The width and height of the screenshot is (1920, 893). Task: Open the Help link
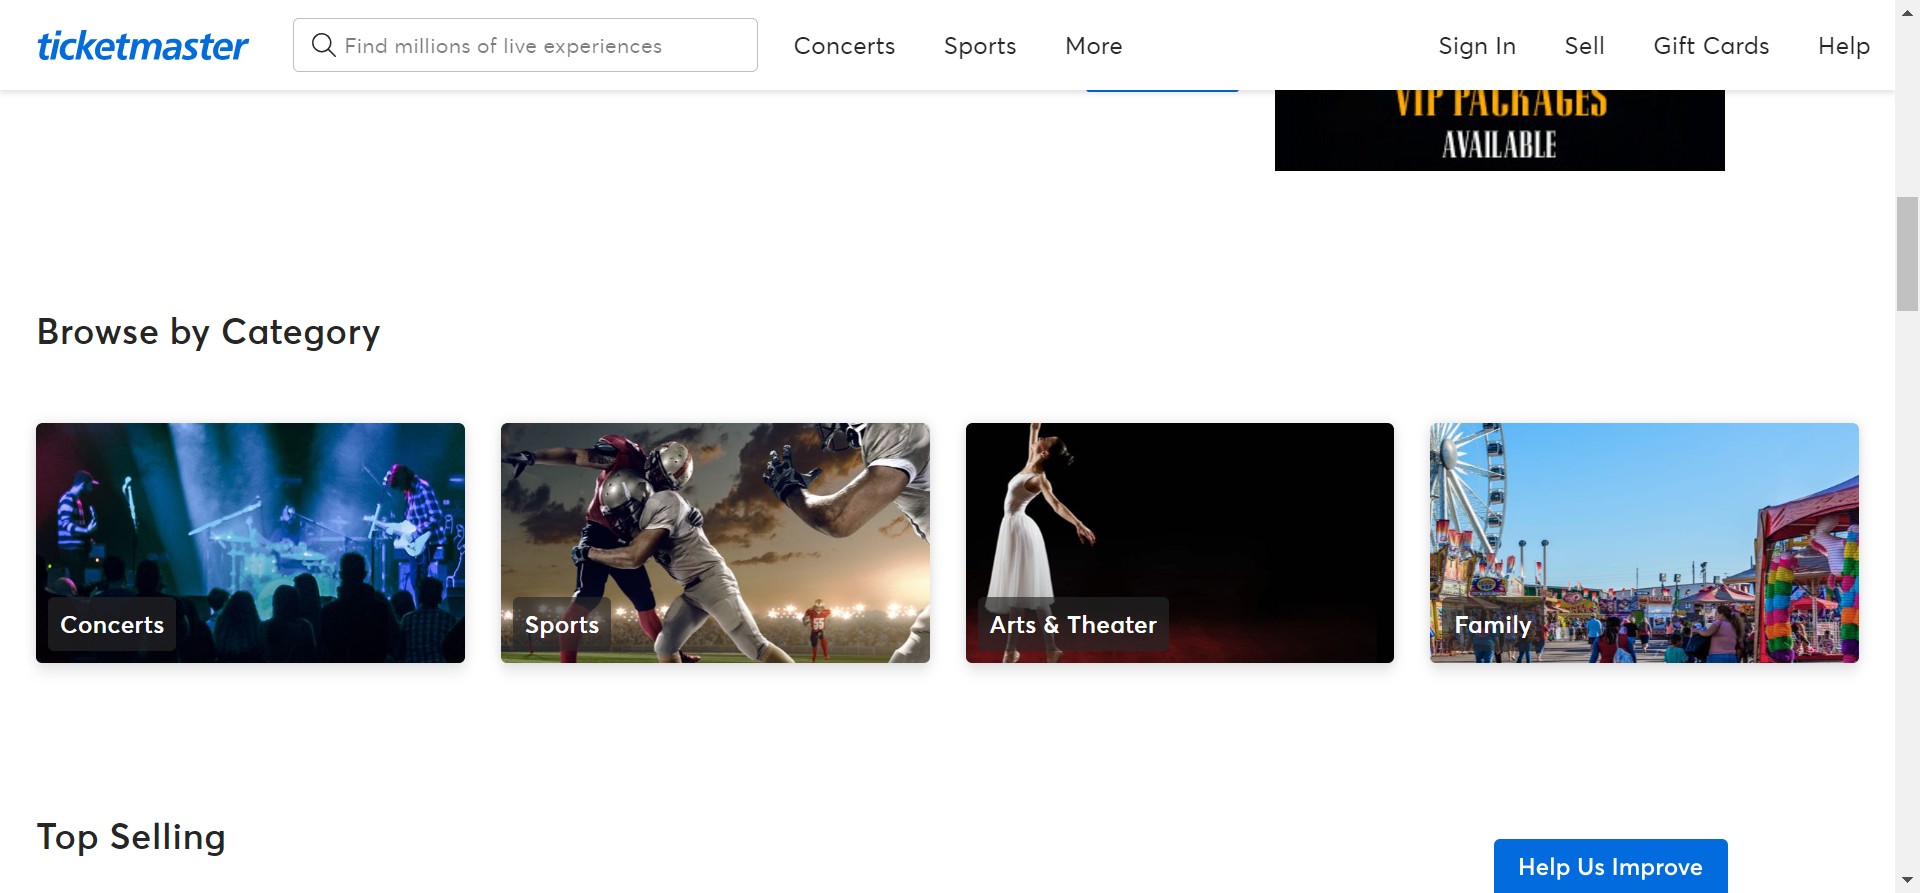1843,46
